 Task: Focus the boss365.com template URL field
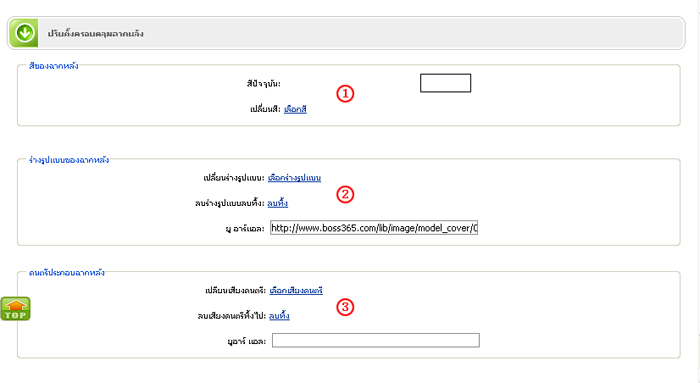click(x=374, y=228)
